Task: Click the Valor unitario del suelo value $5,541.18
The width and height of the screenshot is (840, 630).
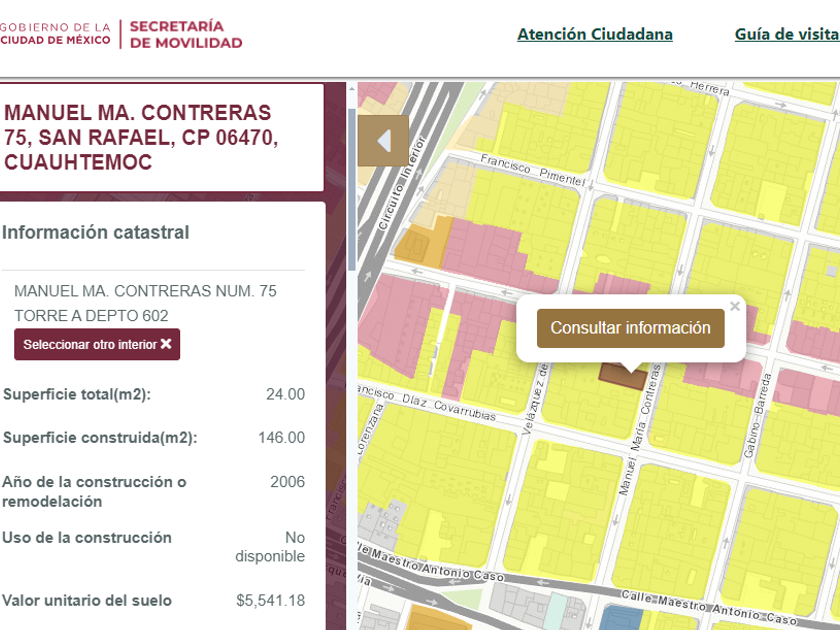Action: pos(271,601)
